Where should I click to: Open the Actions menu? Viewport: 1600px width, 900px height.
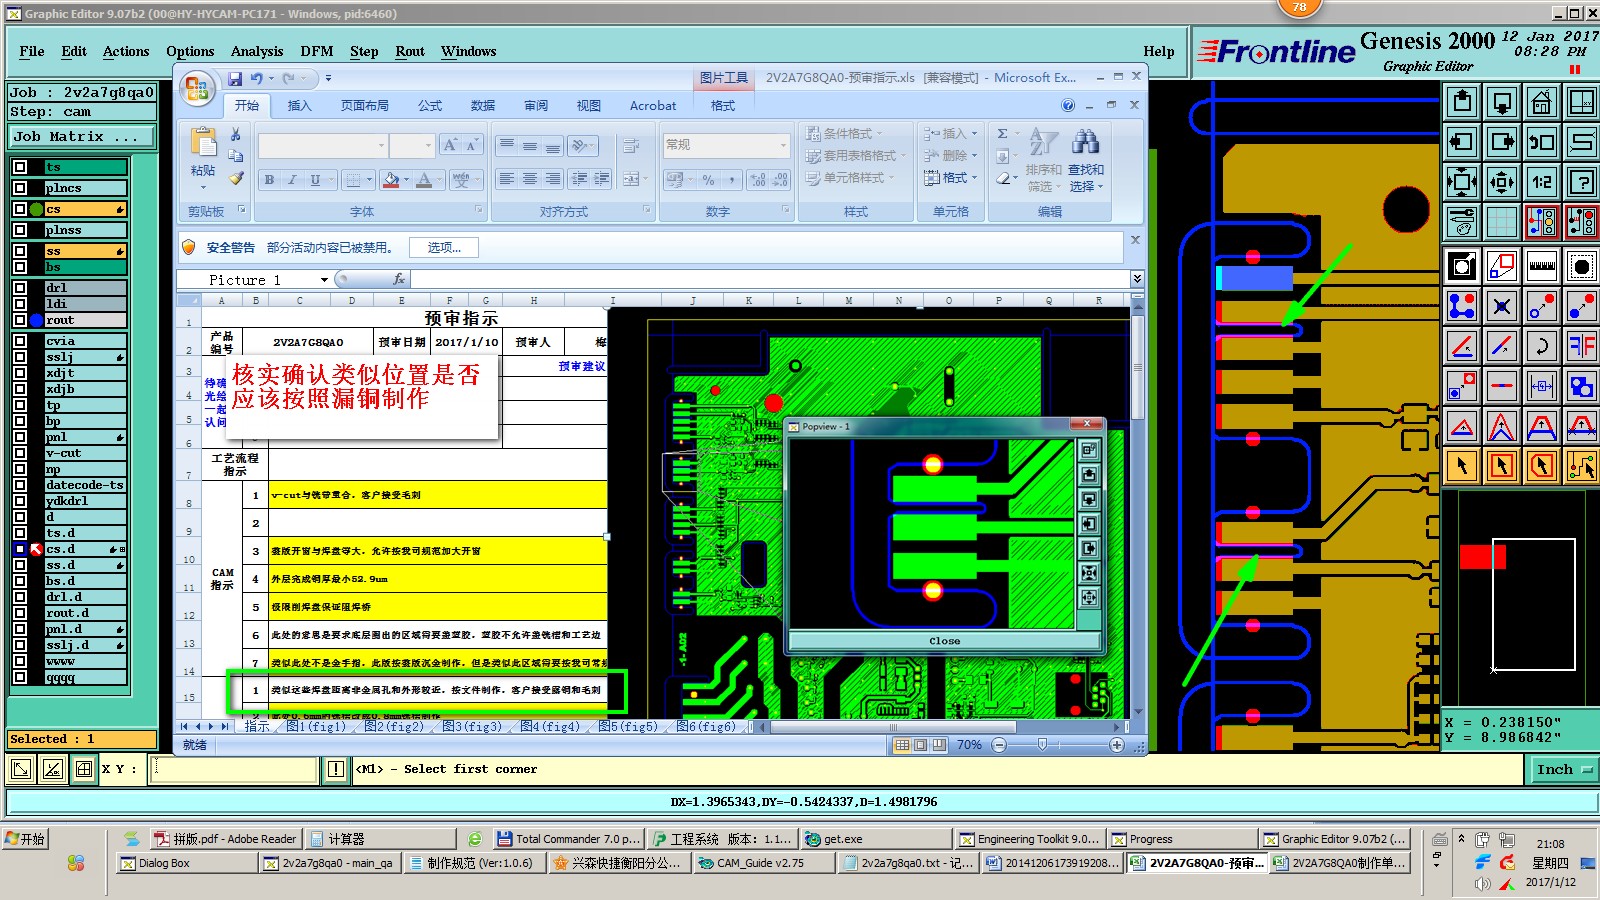(126, 51)
